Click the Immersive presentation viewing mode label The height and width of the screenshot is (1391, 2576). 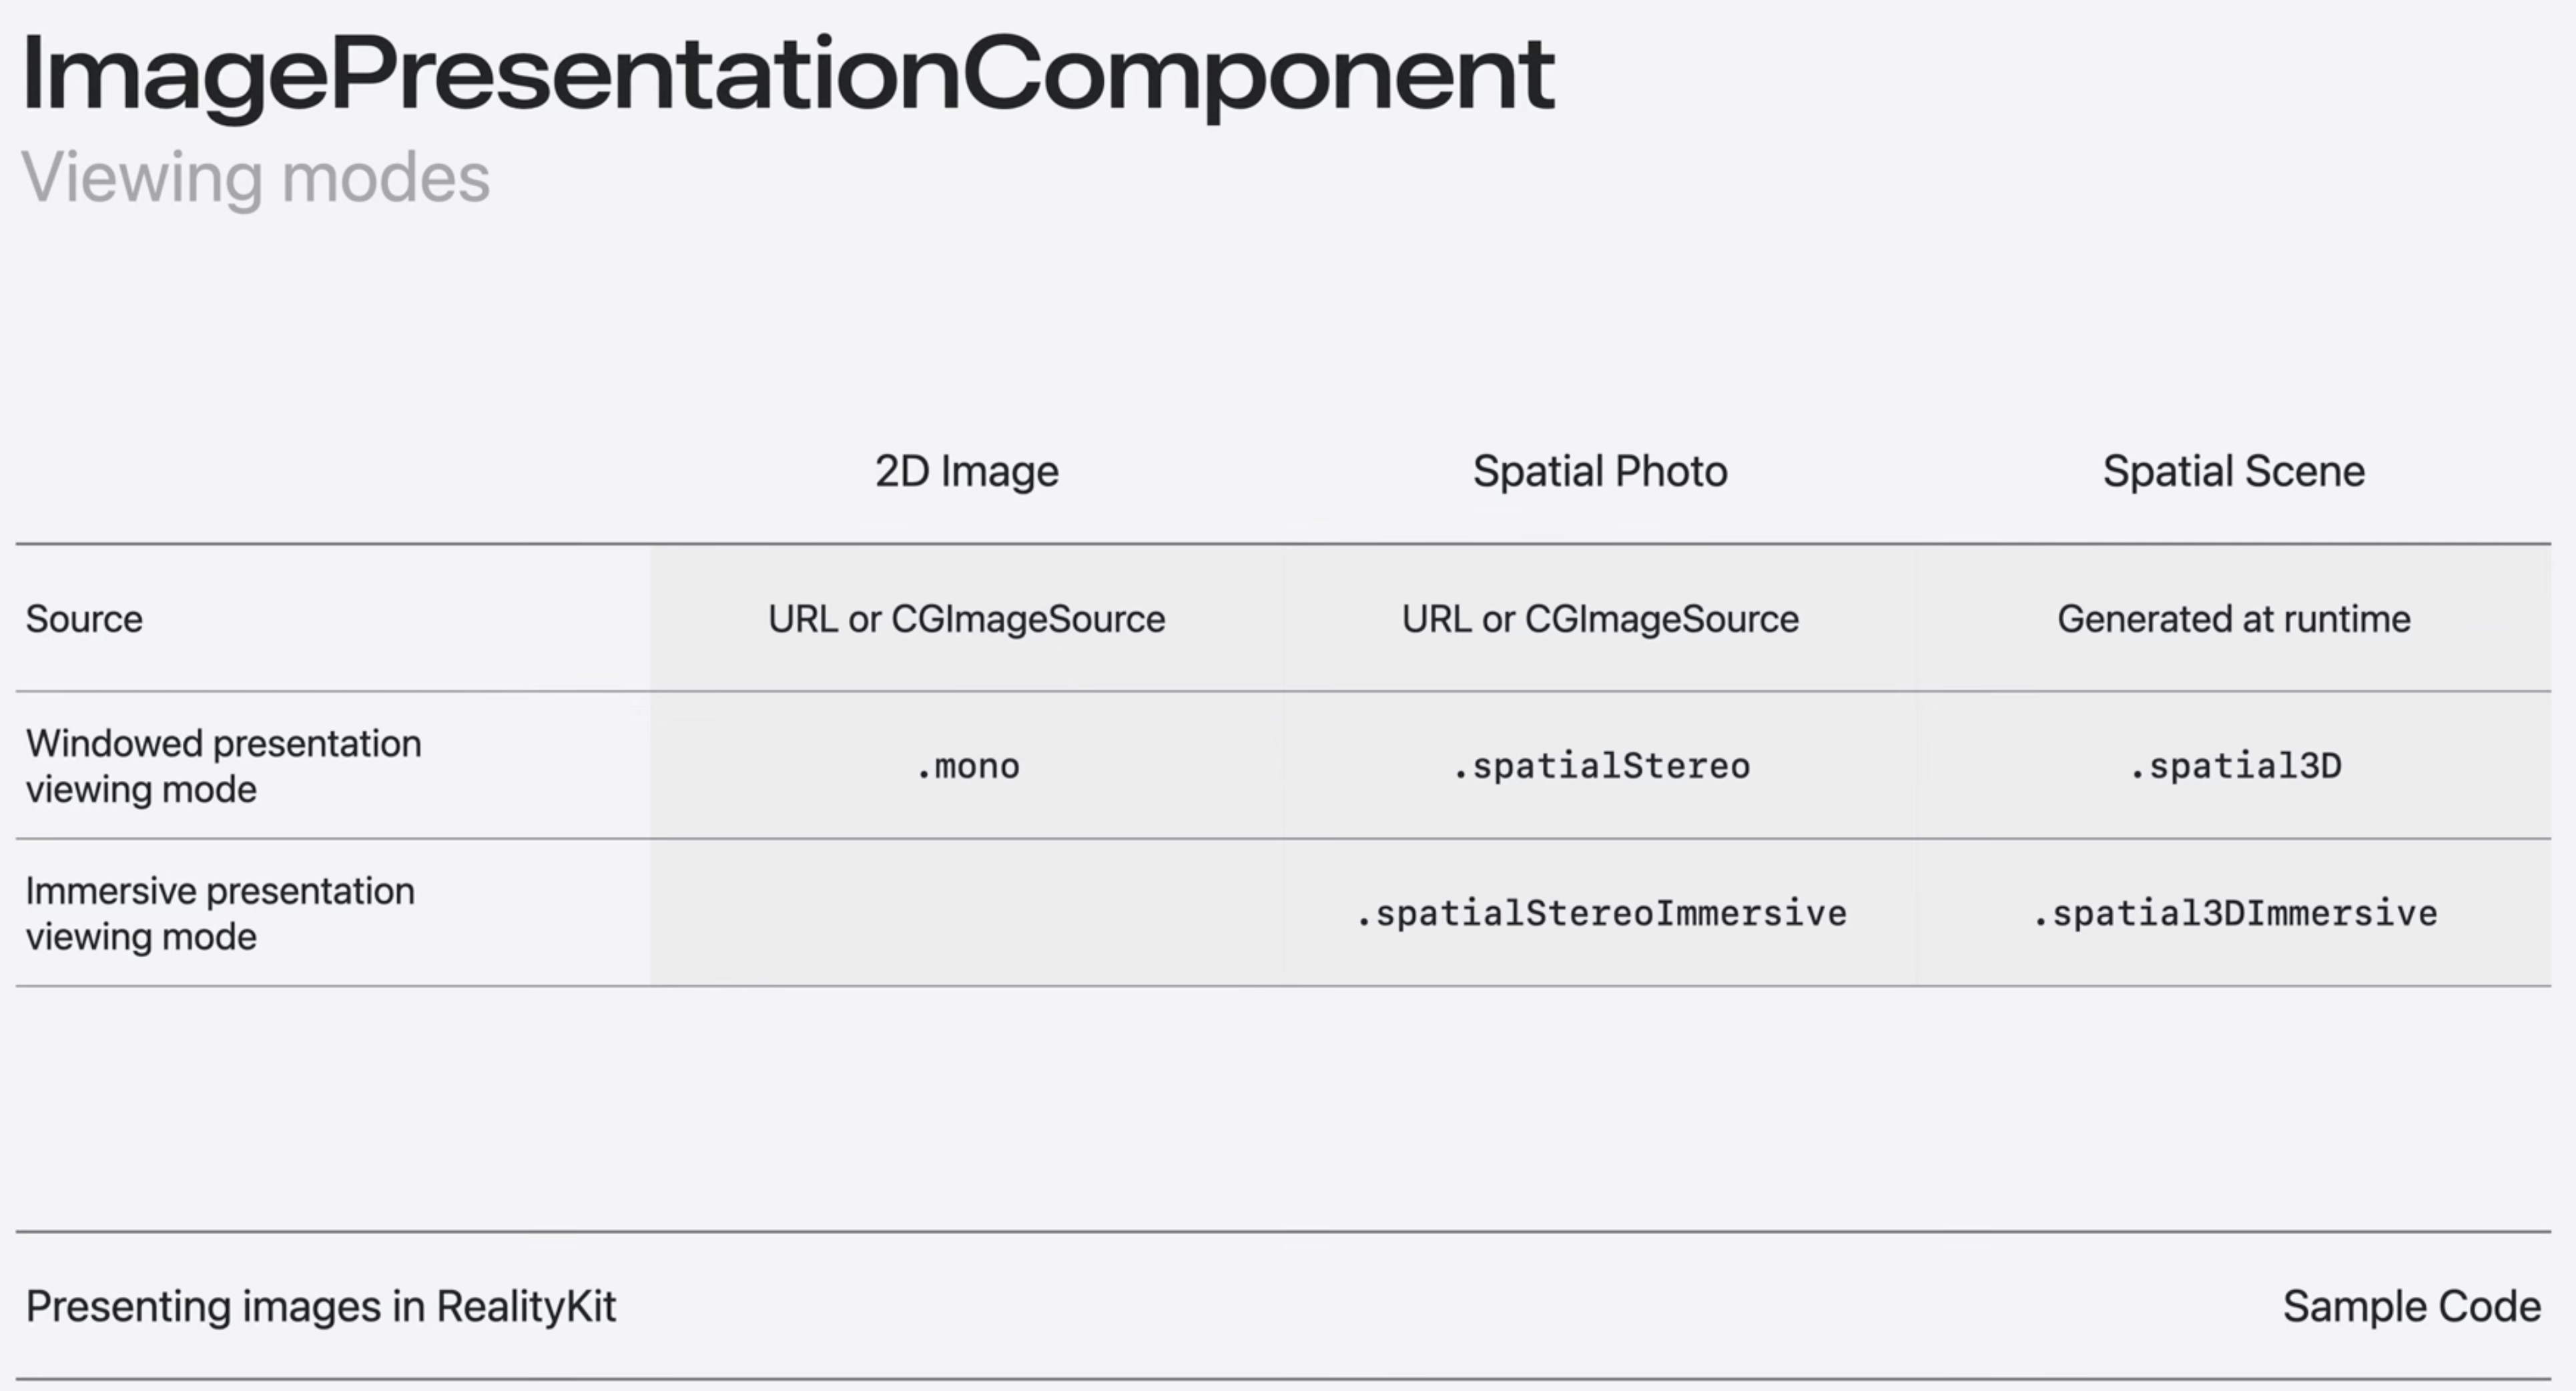click(x=220, y=913)
